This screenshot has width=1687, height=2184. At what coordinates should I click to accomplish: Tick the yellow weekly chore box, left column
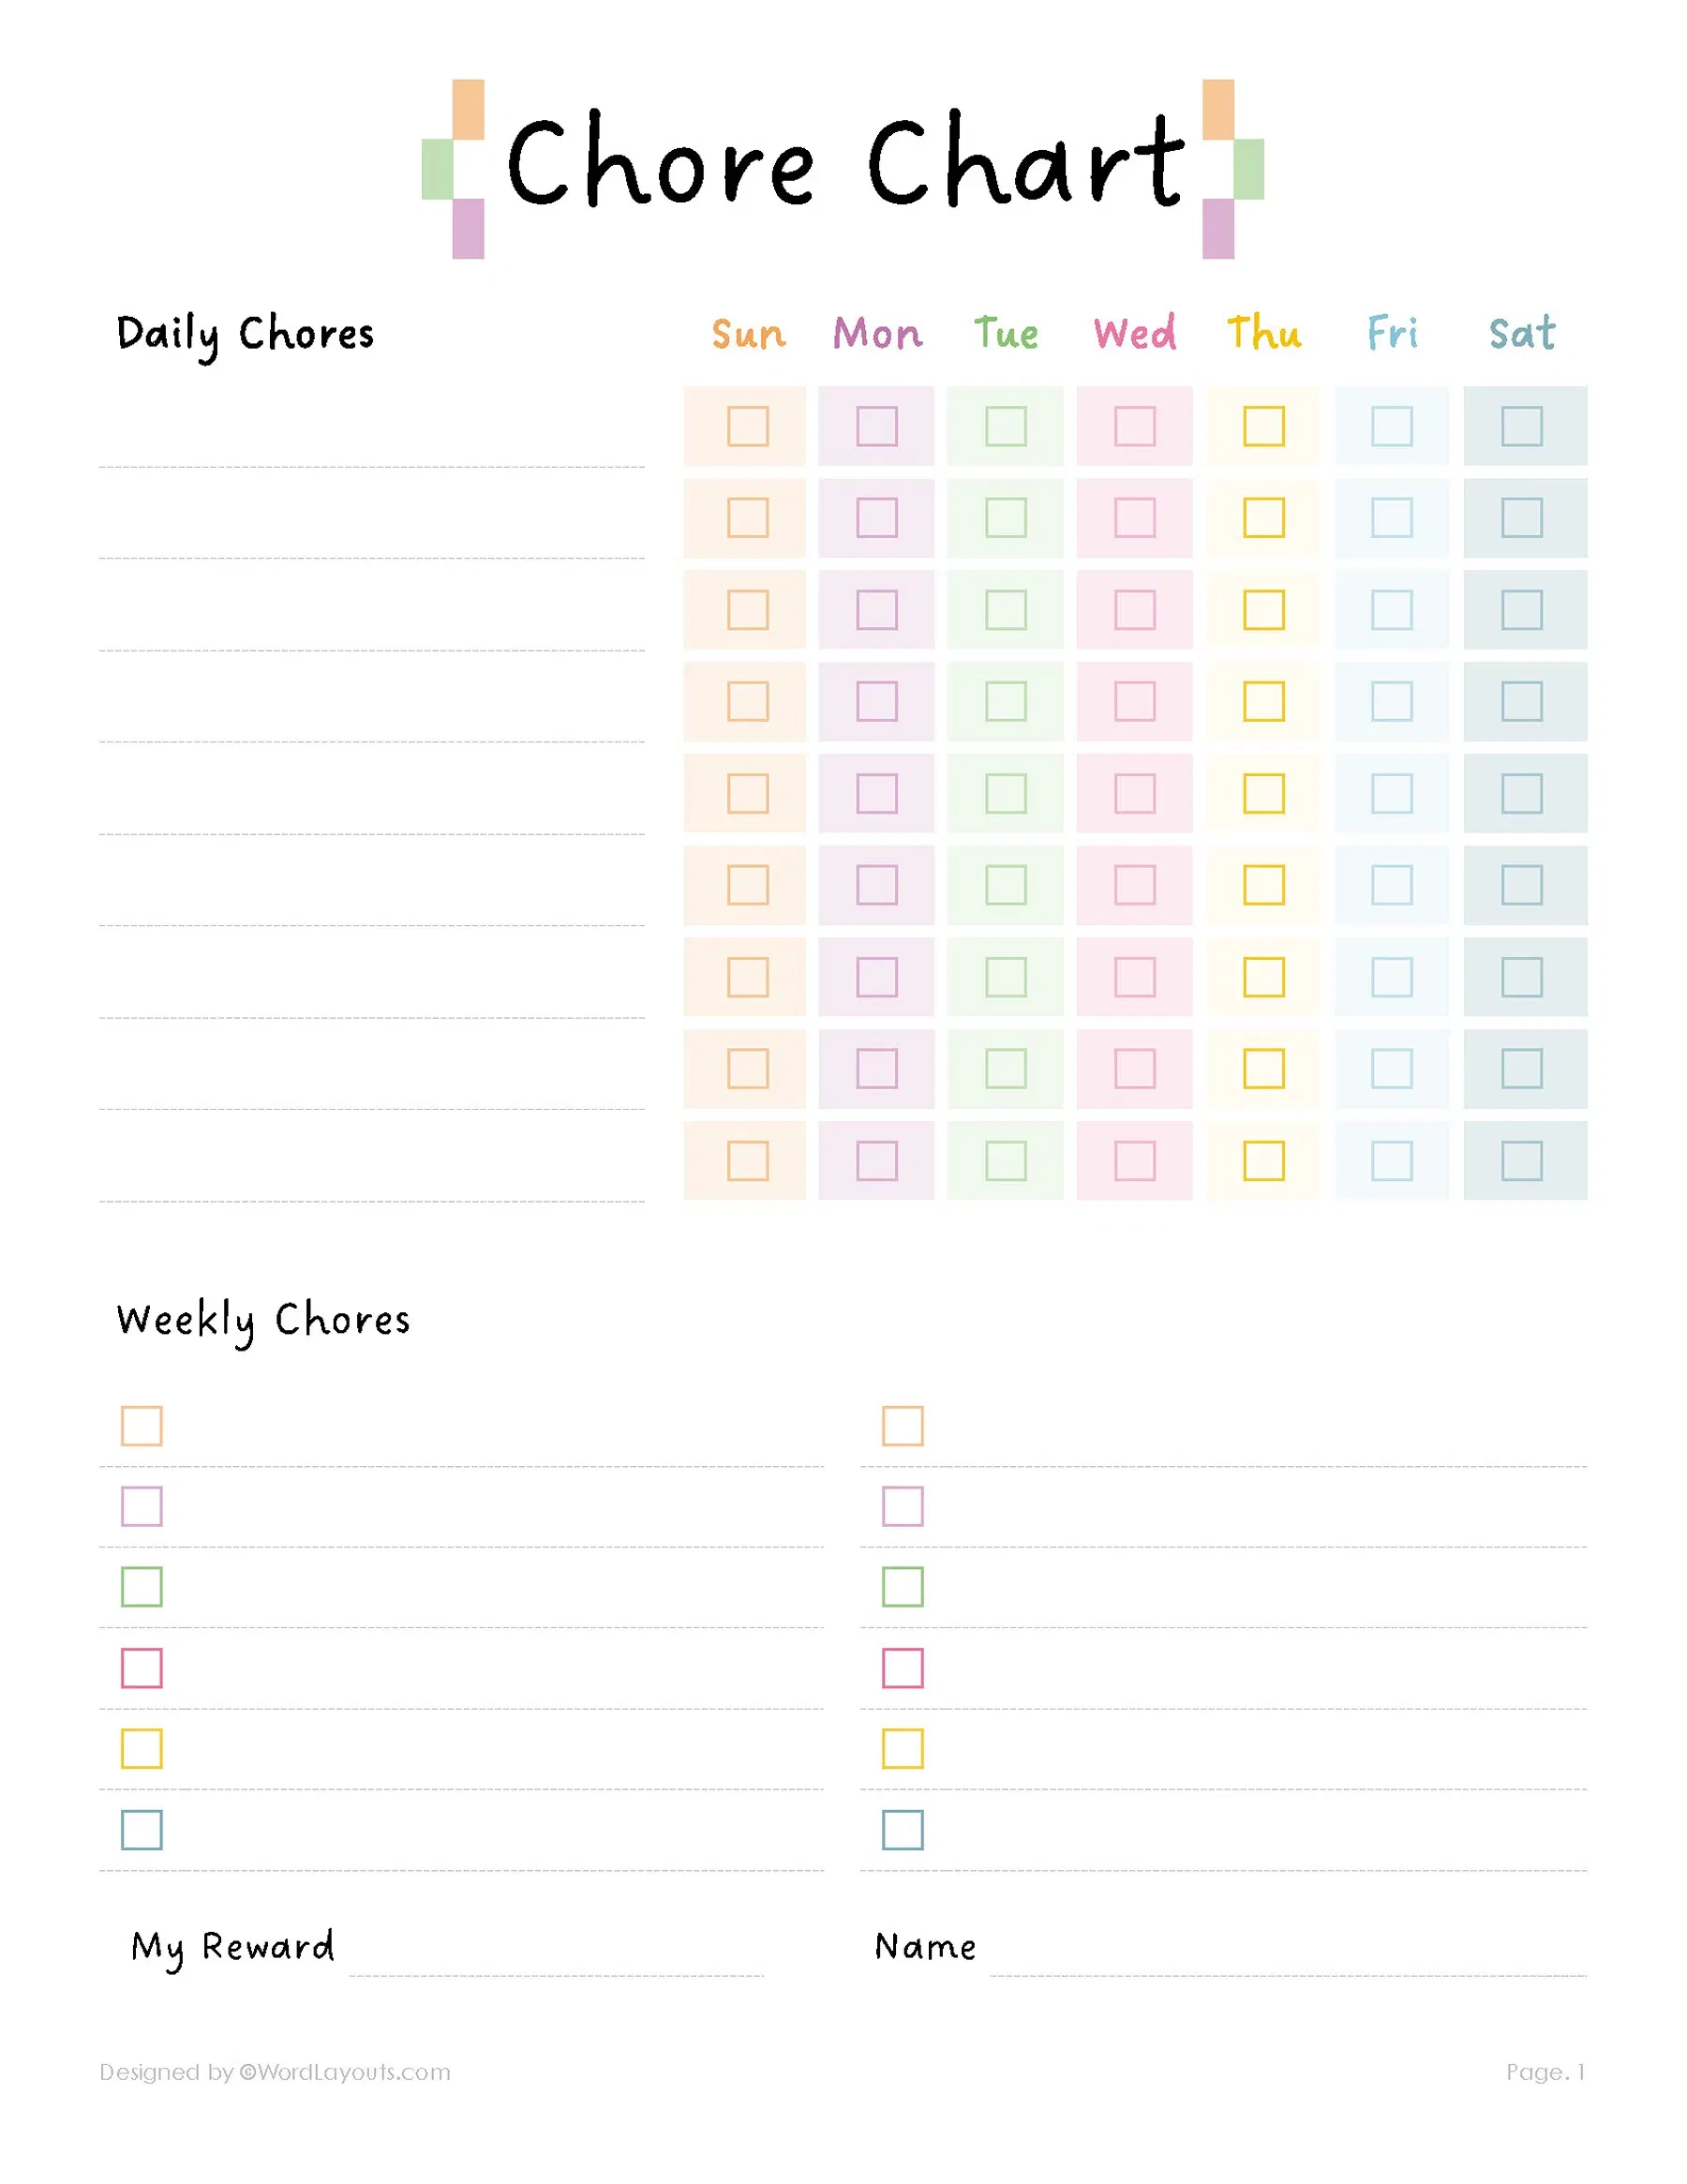[x=142, y=1749]
